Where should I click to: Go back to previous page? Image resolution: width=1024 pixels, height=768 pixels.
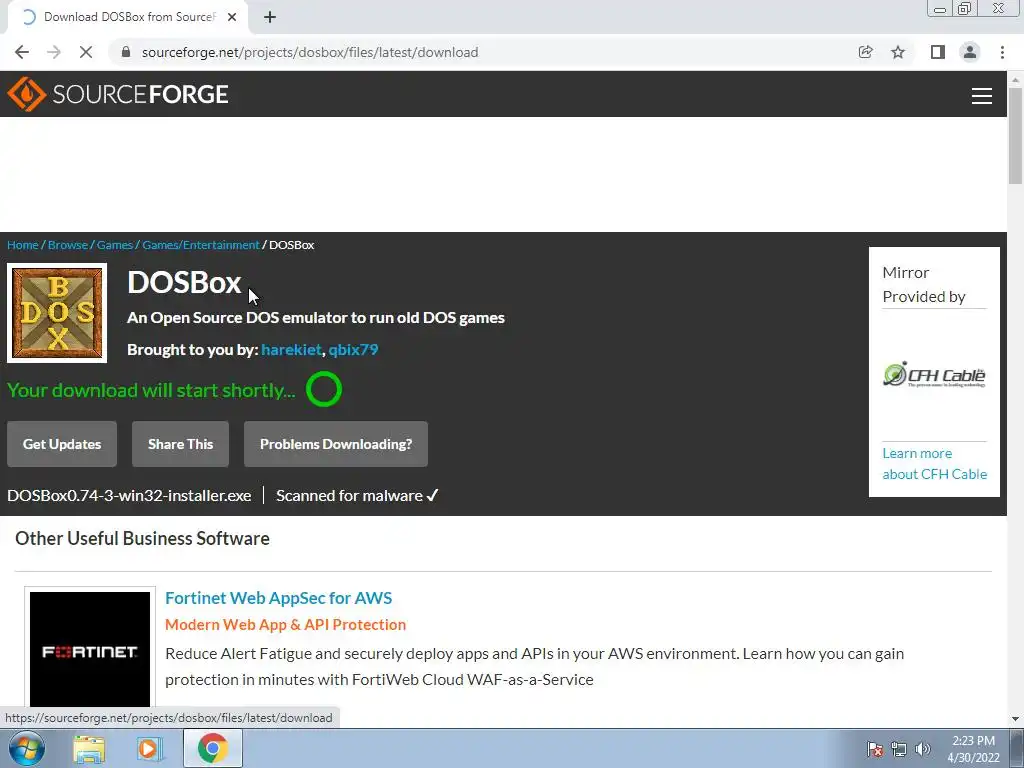coord(22,52)
